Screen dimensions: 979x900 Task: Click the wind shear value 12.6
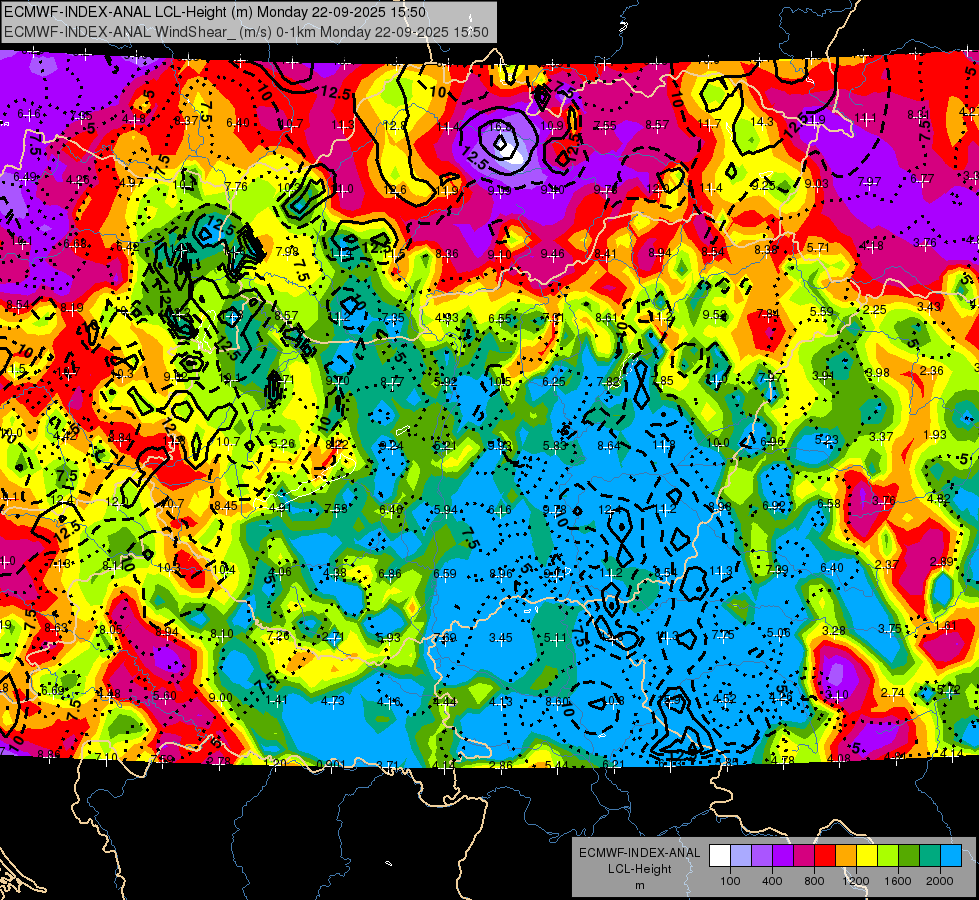click(395, 190)
